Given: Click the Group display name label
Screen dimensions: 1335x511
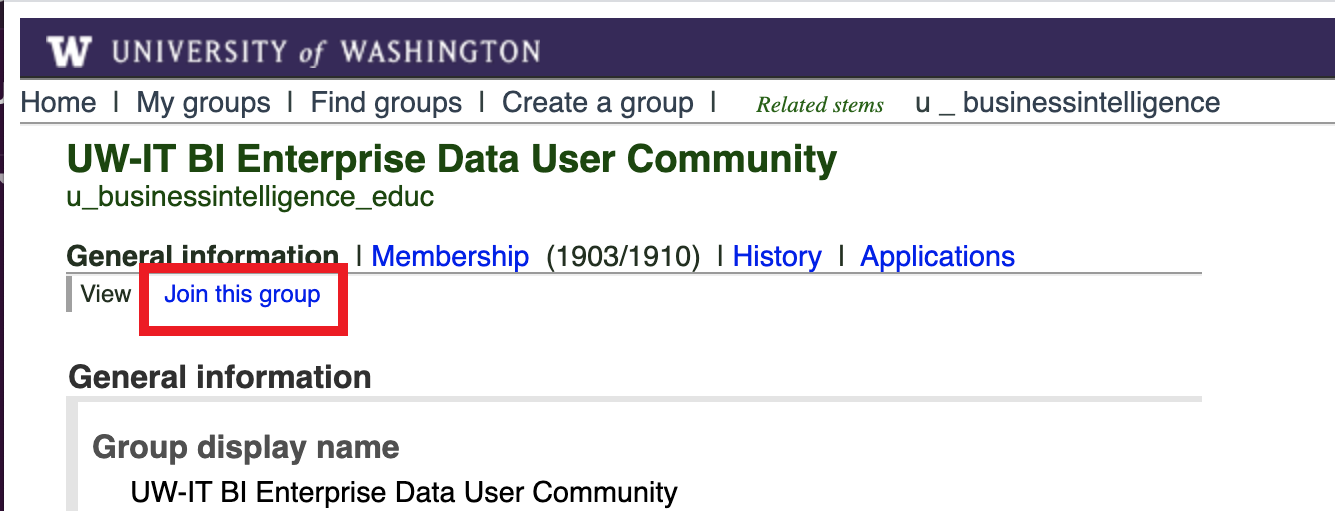Looking at the screenshot, I should 246,447.
